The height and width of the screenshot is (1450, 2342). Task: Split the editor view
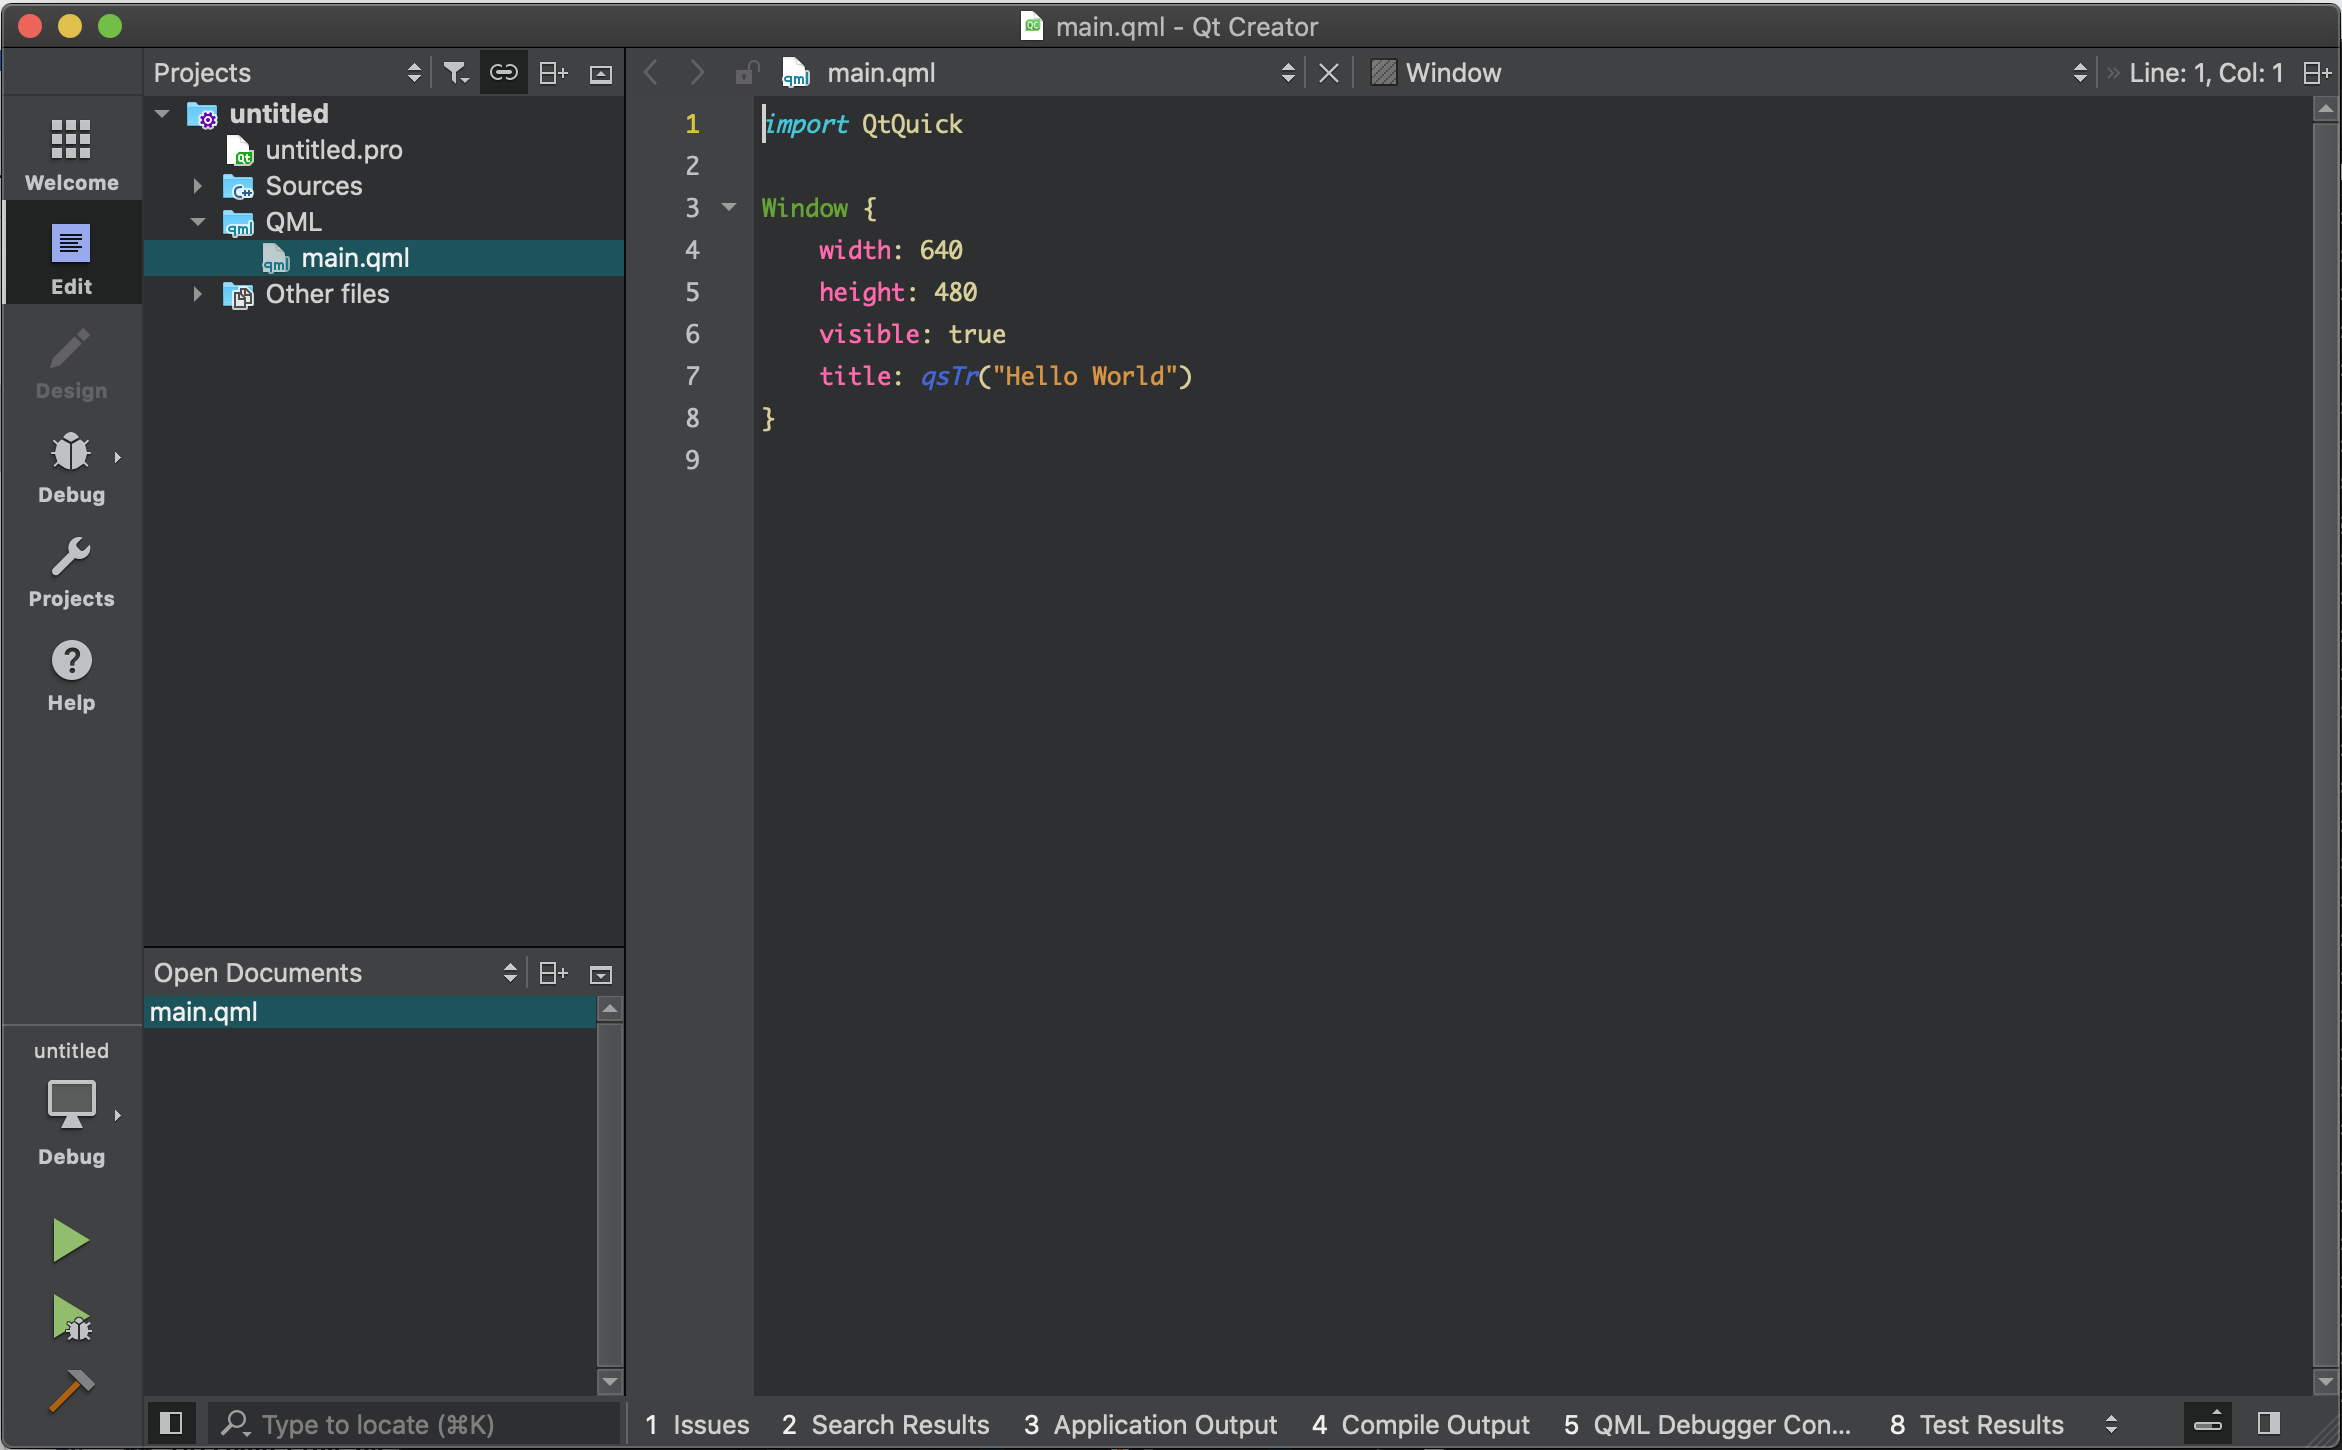(x=2316, y=73)
